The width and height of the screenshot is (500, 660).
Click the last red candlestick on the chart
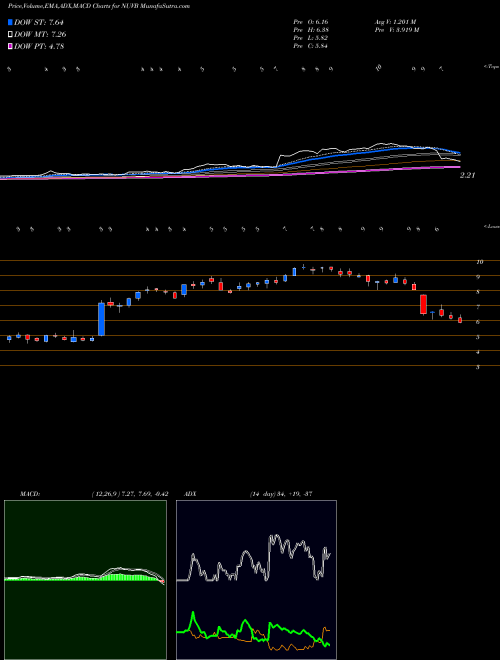point(460,320)
